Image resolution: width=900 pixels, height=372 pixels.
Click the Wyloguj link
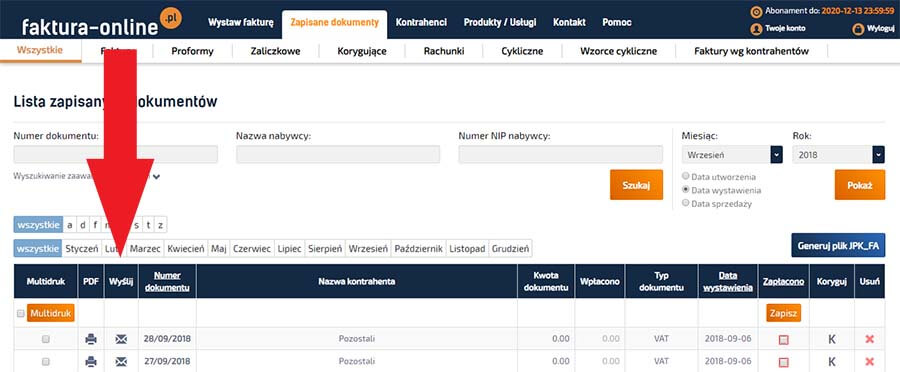click(880, 28)
